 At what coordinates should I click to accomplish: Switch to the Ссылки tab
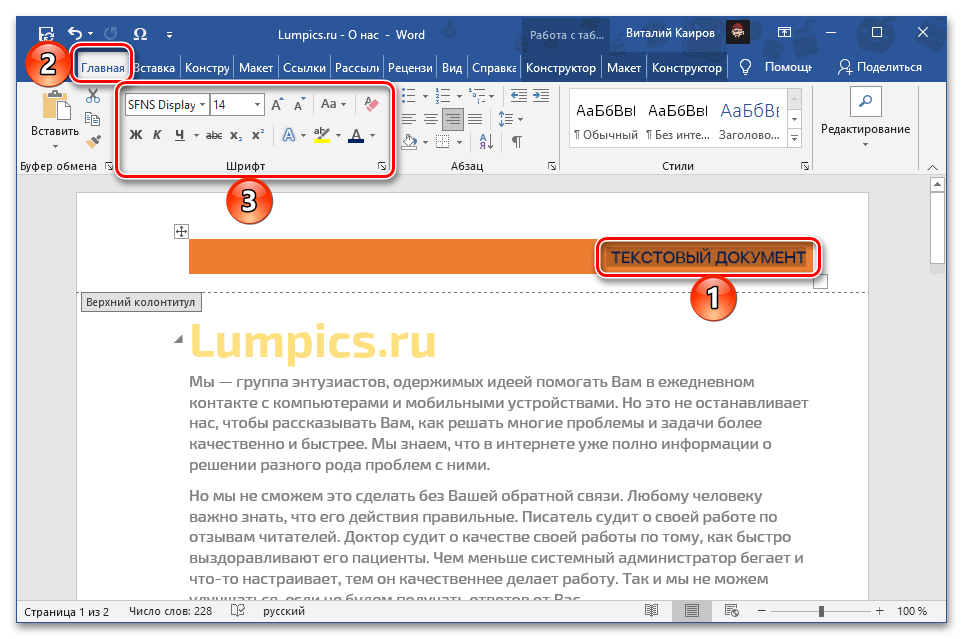tap(304, 68)
